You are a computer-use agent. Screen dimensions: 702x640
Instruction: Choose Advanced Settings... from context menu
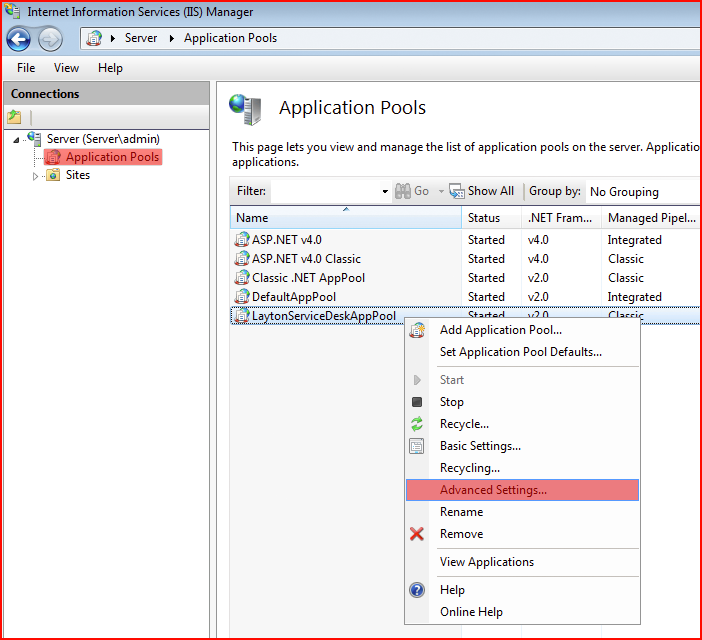coord(522,490)
